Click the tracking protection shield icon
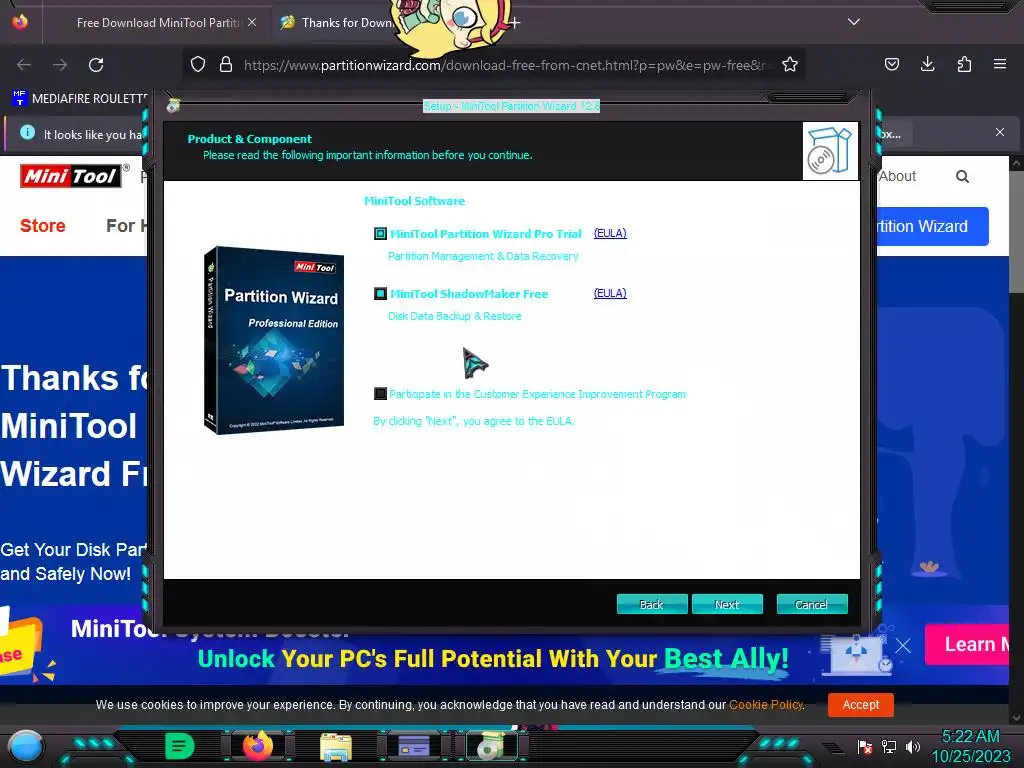The height and width of the screenshot is (768, 1024). [198, 64]
